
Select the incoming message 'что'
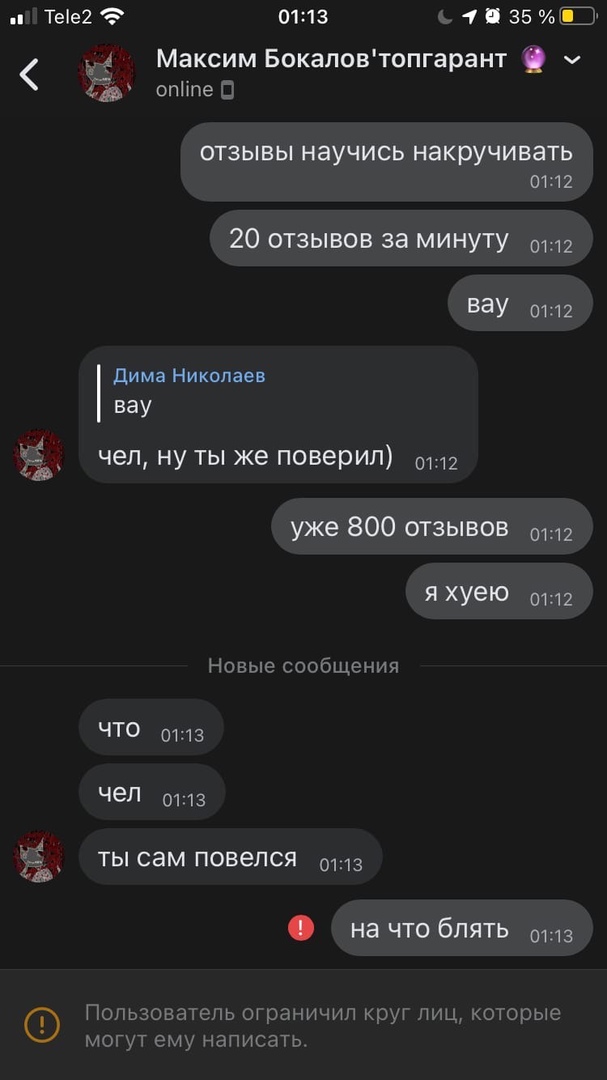(x=151, y=727)
